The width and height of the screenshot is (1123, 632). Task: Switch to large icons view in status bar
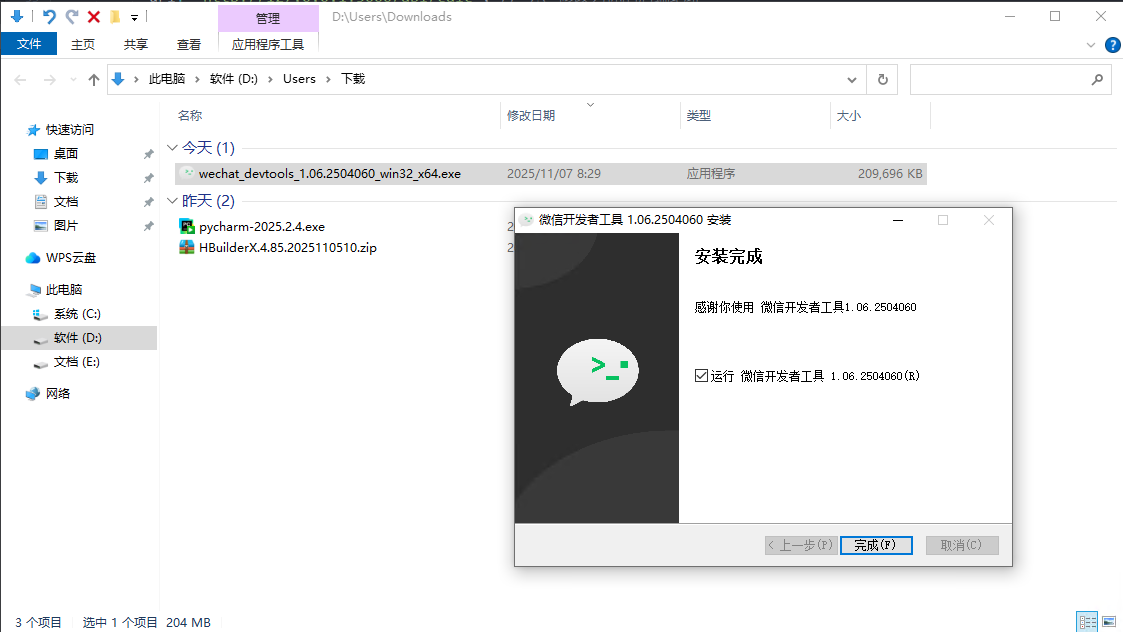pyautogui.click(x=1110, y=622)
